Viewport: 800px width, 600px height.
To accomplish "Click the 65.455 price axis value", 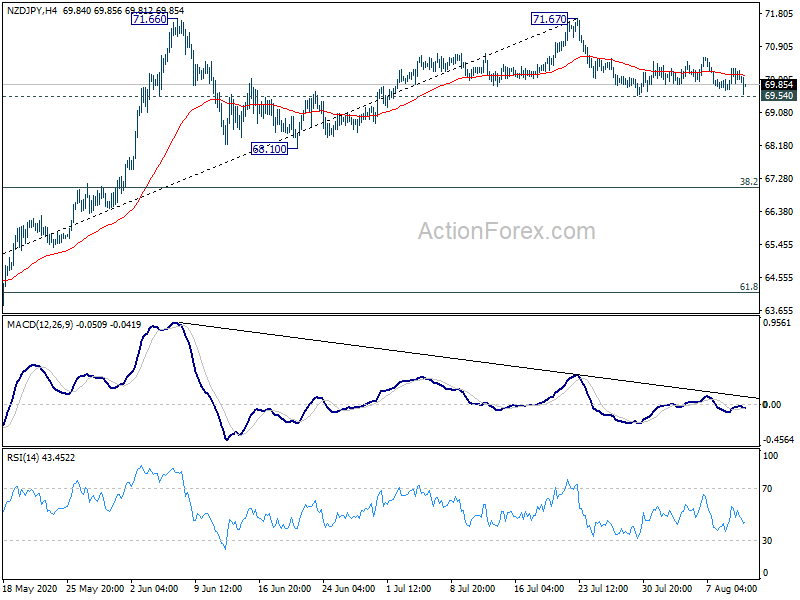I will point(779,245).
